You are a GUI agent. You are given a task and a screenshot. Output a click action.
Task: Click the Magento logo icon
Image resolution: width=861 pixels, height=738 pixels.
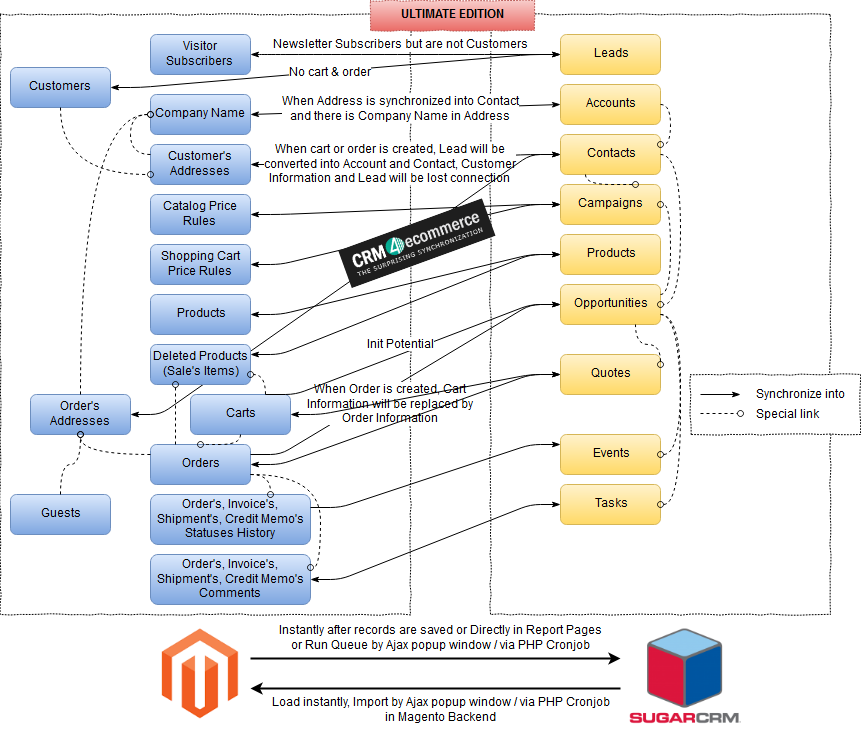pos(200,673)
